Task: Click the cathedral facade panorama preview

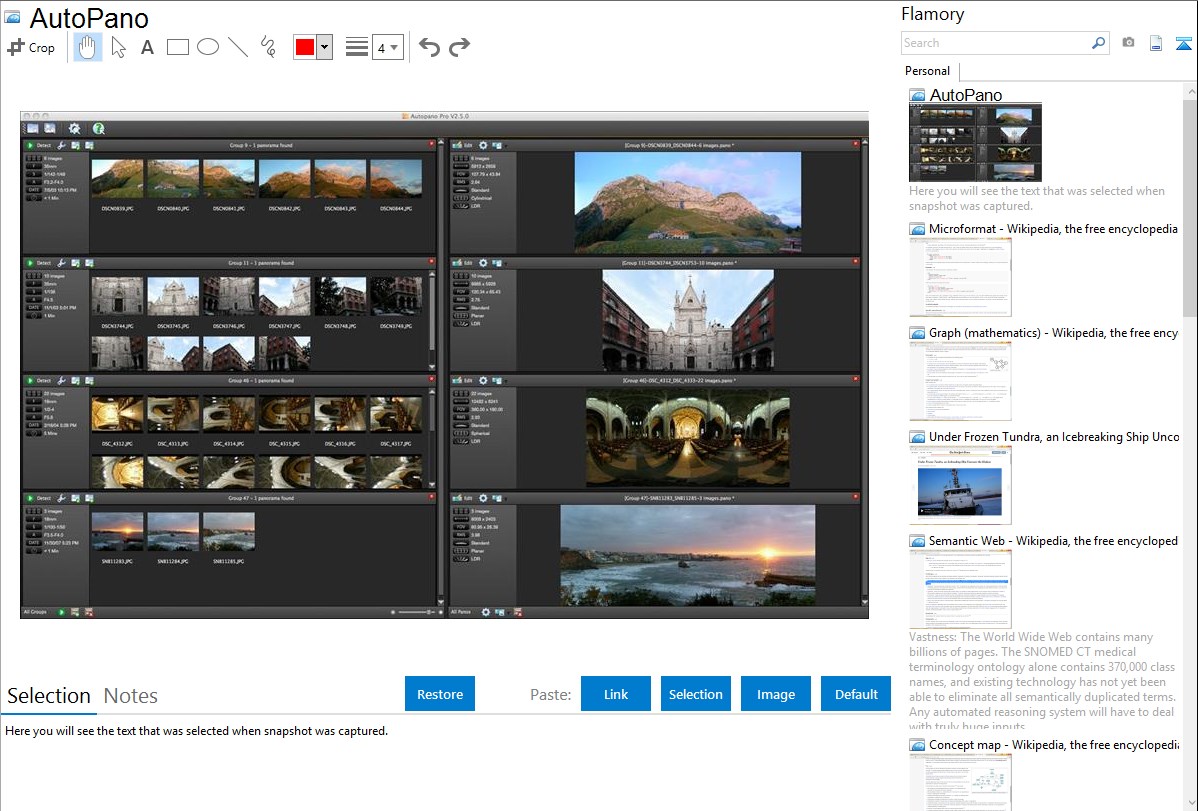Action: [688, 320]
